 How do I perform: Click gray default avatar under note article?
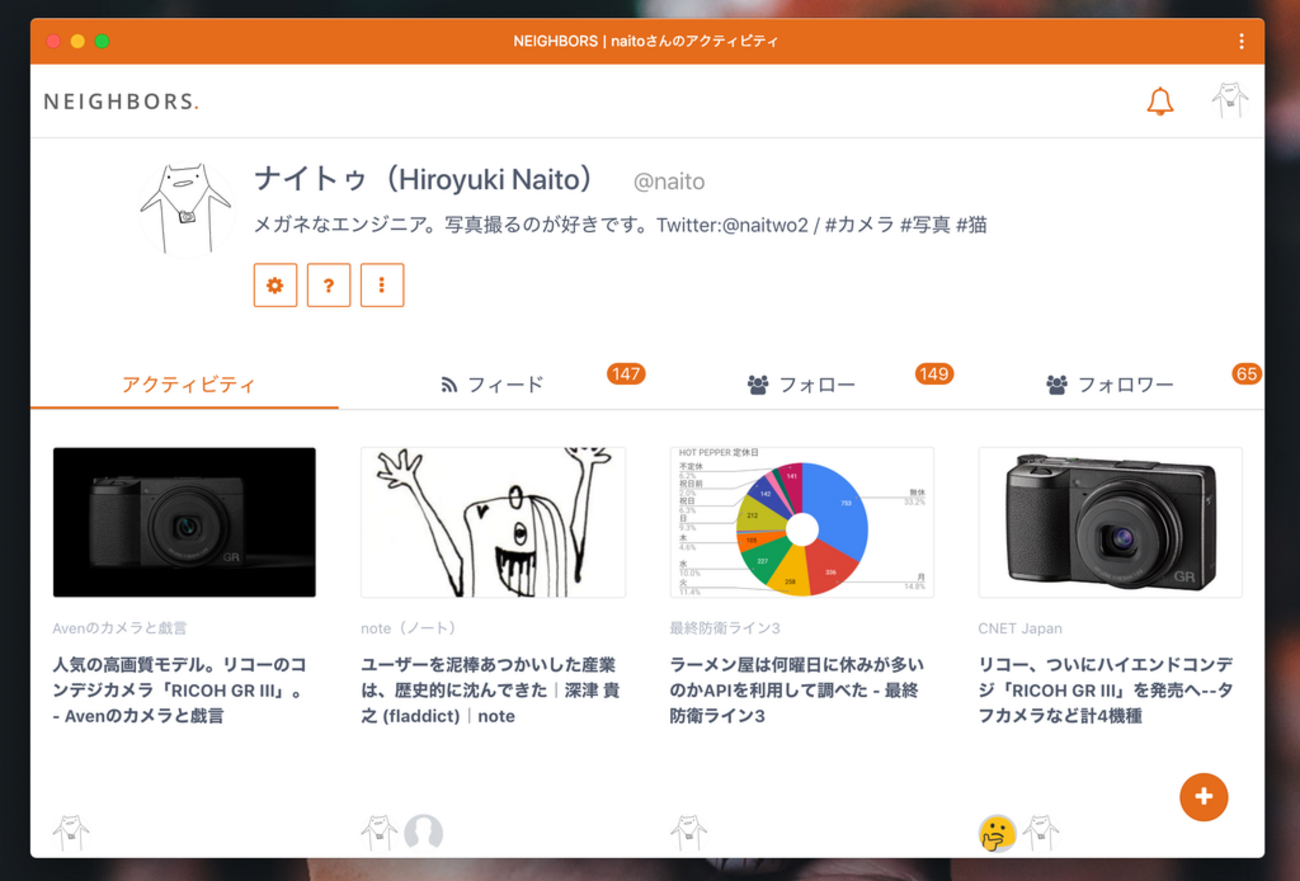tap(423, 833)
